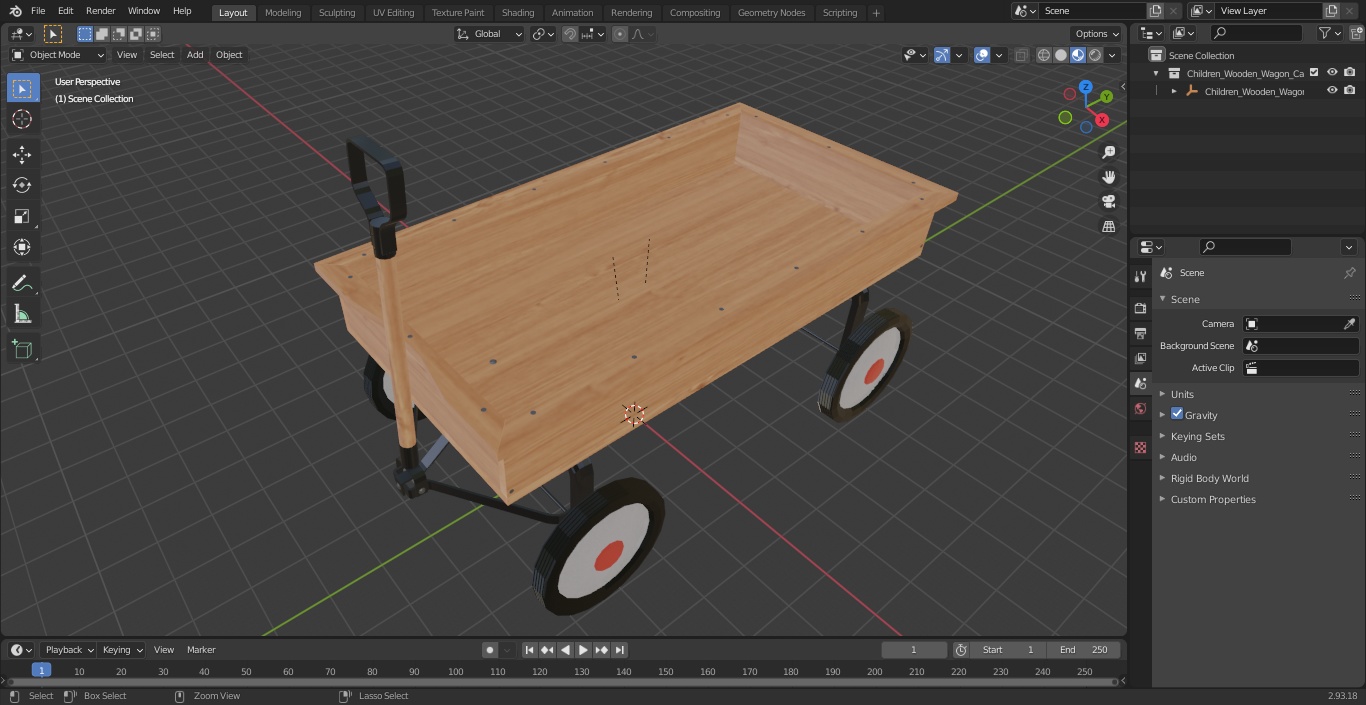
Task: Uncheck Children_Wooden_Wagon_Ca collection exclude checkbox
Action: pyautogui.click(x=1314, y=72)
